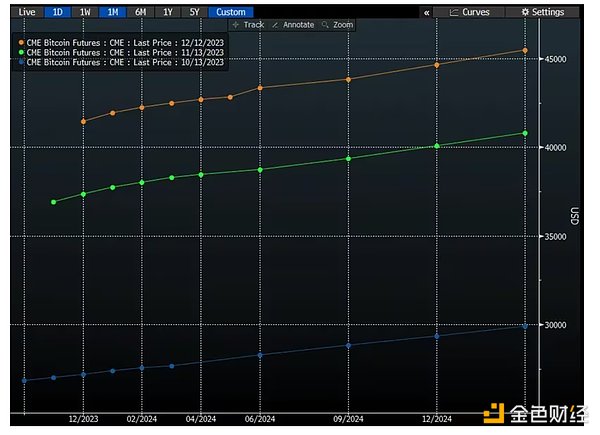
Task: Click last orange data point near 45000
Action: tap(525, 50)
